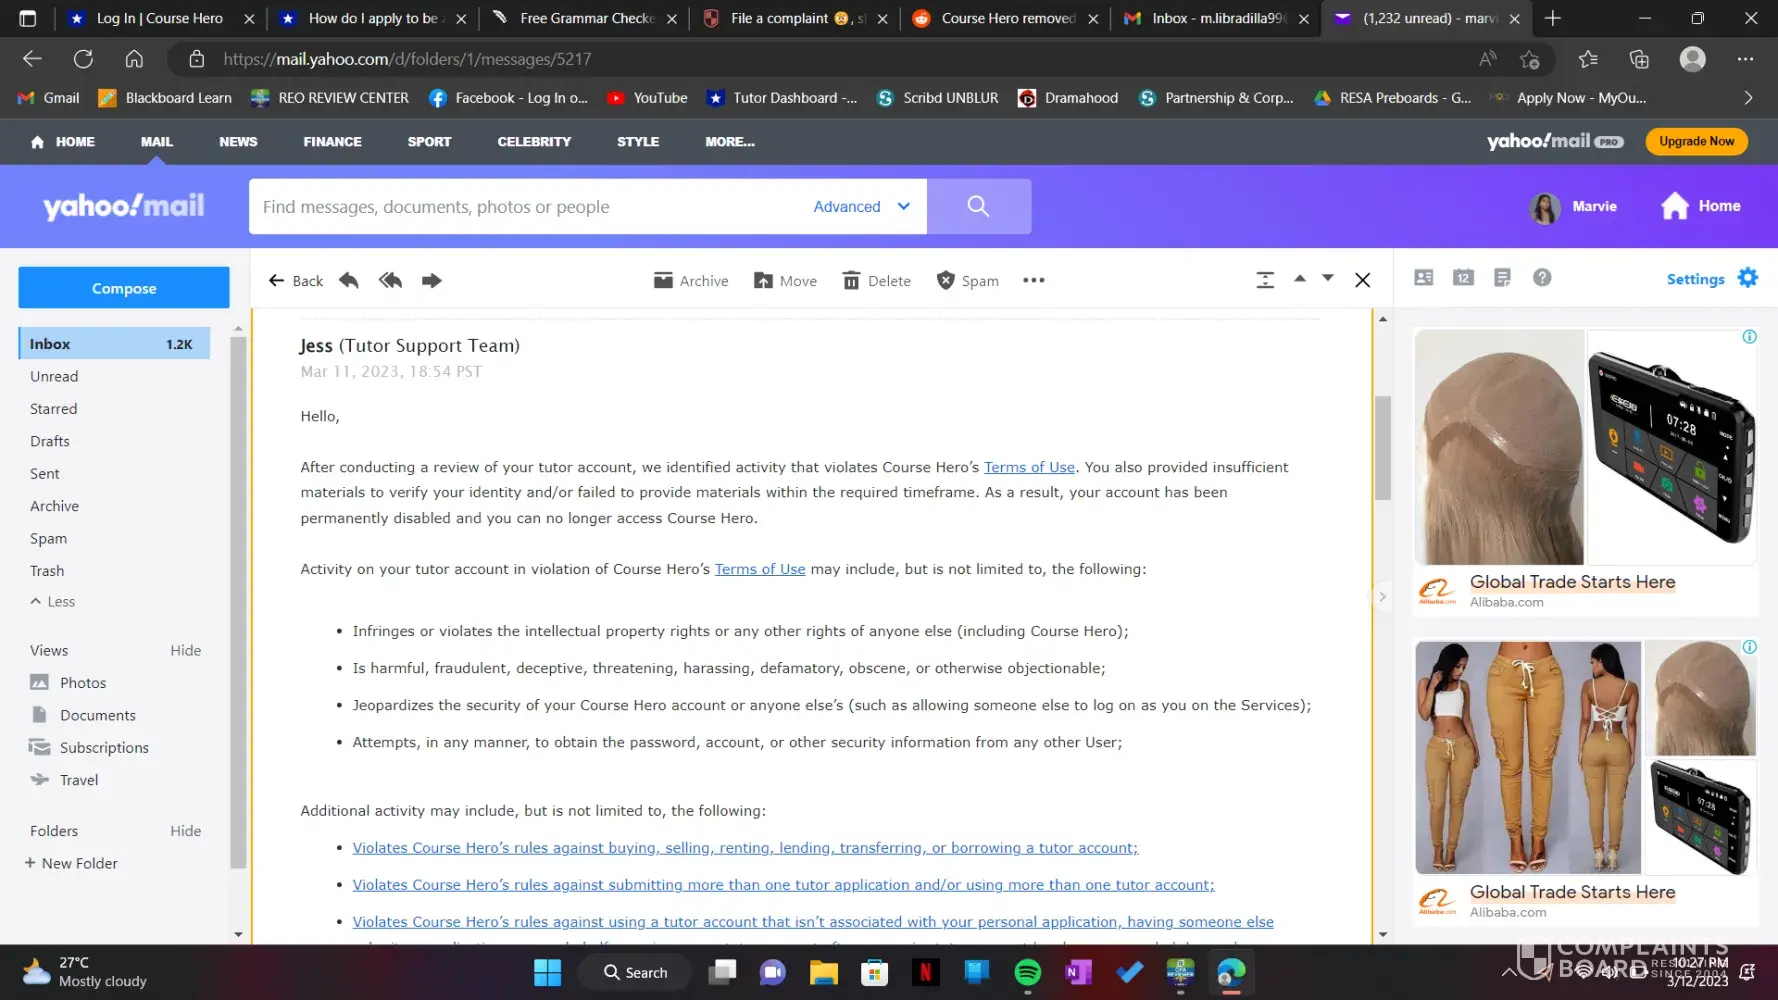Viewport: 1778px width, 1000px height.
Task: Open the Starred folder
Action: point(54,409)
